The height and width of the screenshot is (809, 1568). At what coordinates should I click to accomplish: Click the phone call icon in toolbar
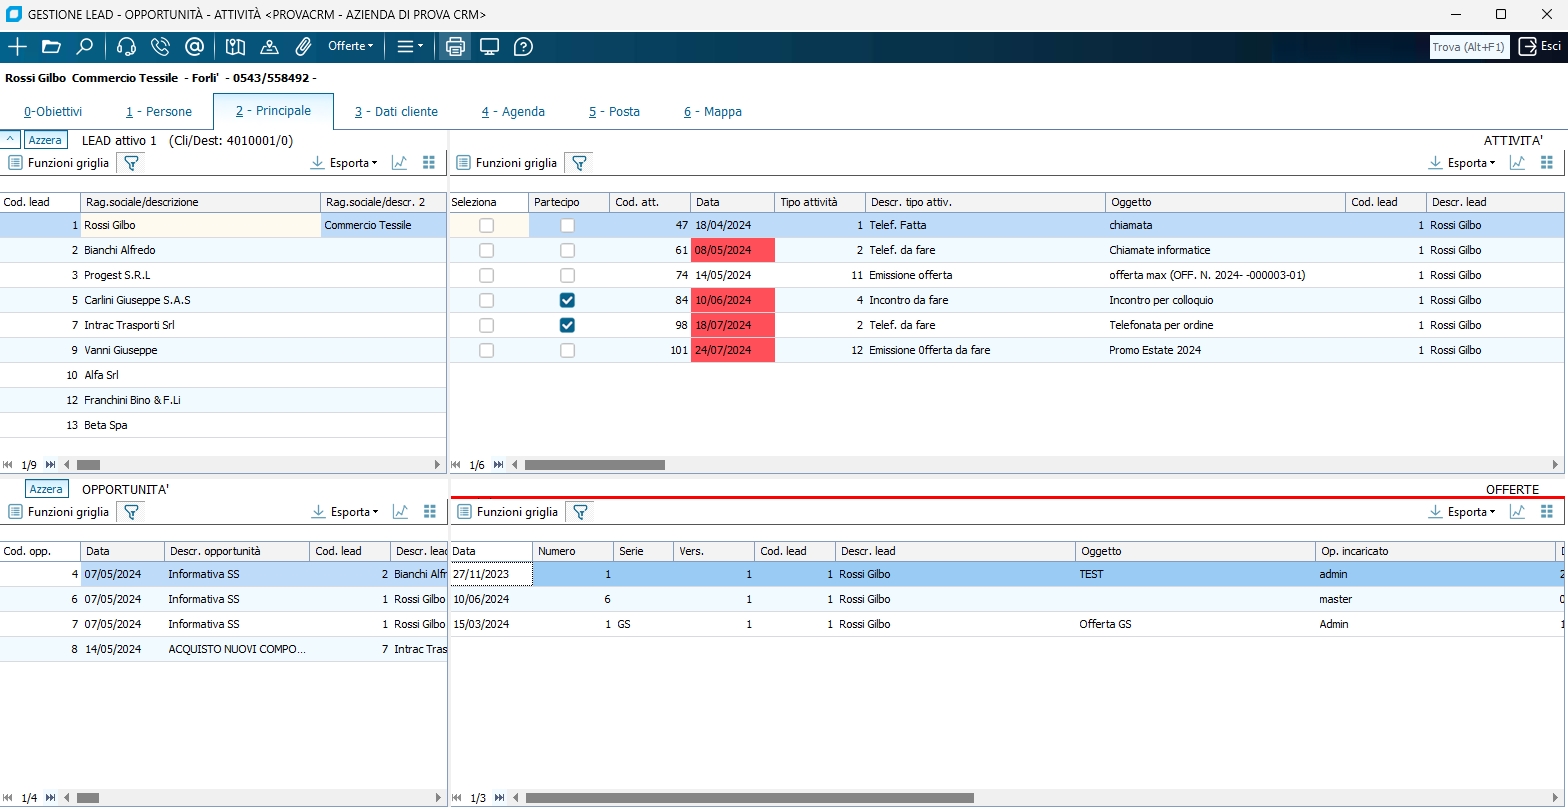point(160,46)
